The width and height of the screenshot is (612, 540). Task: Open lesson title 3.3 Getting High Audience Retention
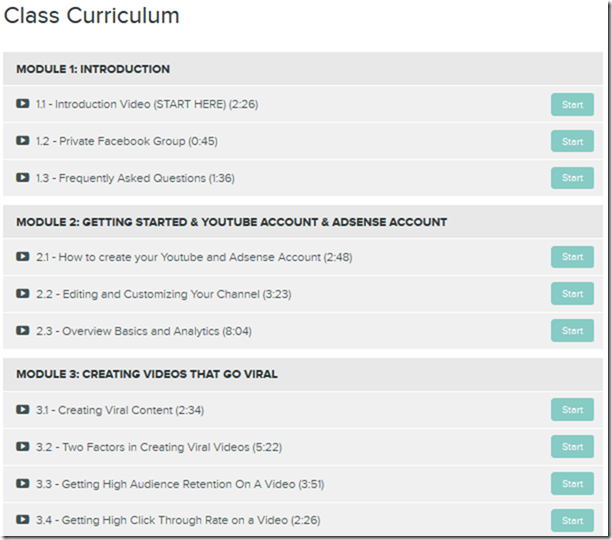[180, 484]
